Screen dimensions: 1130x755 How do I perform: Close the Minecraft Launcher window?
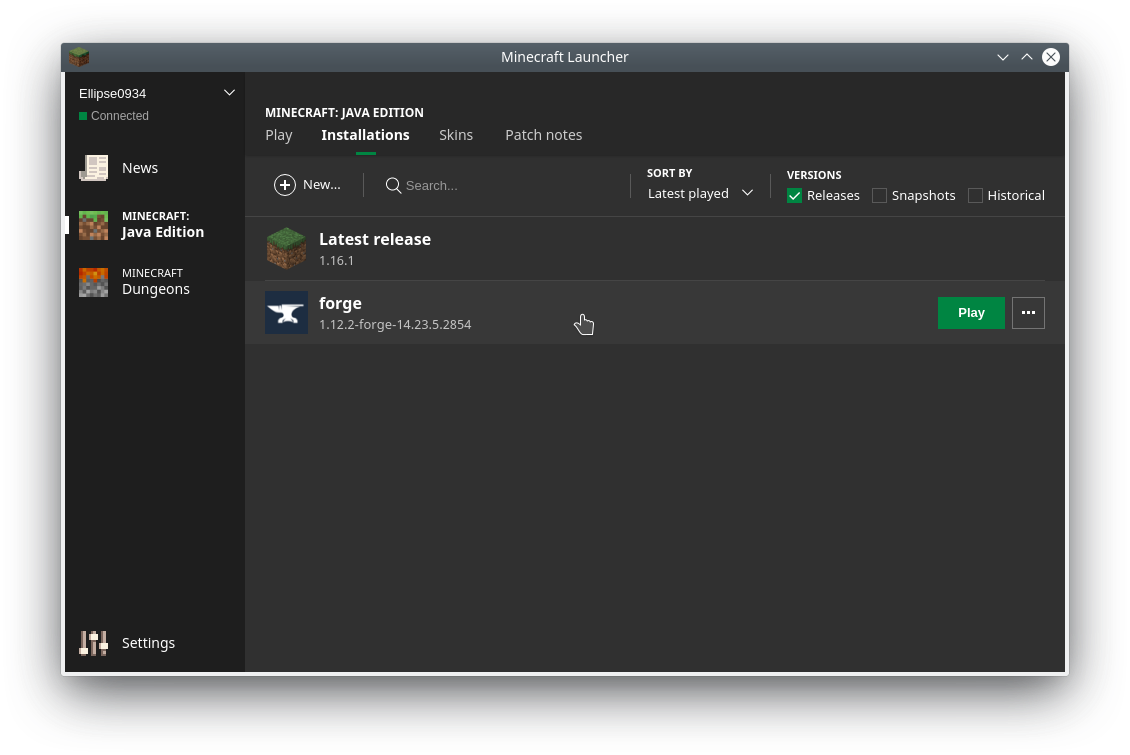click(x=1051, y=57)
